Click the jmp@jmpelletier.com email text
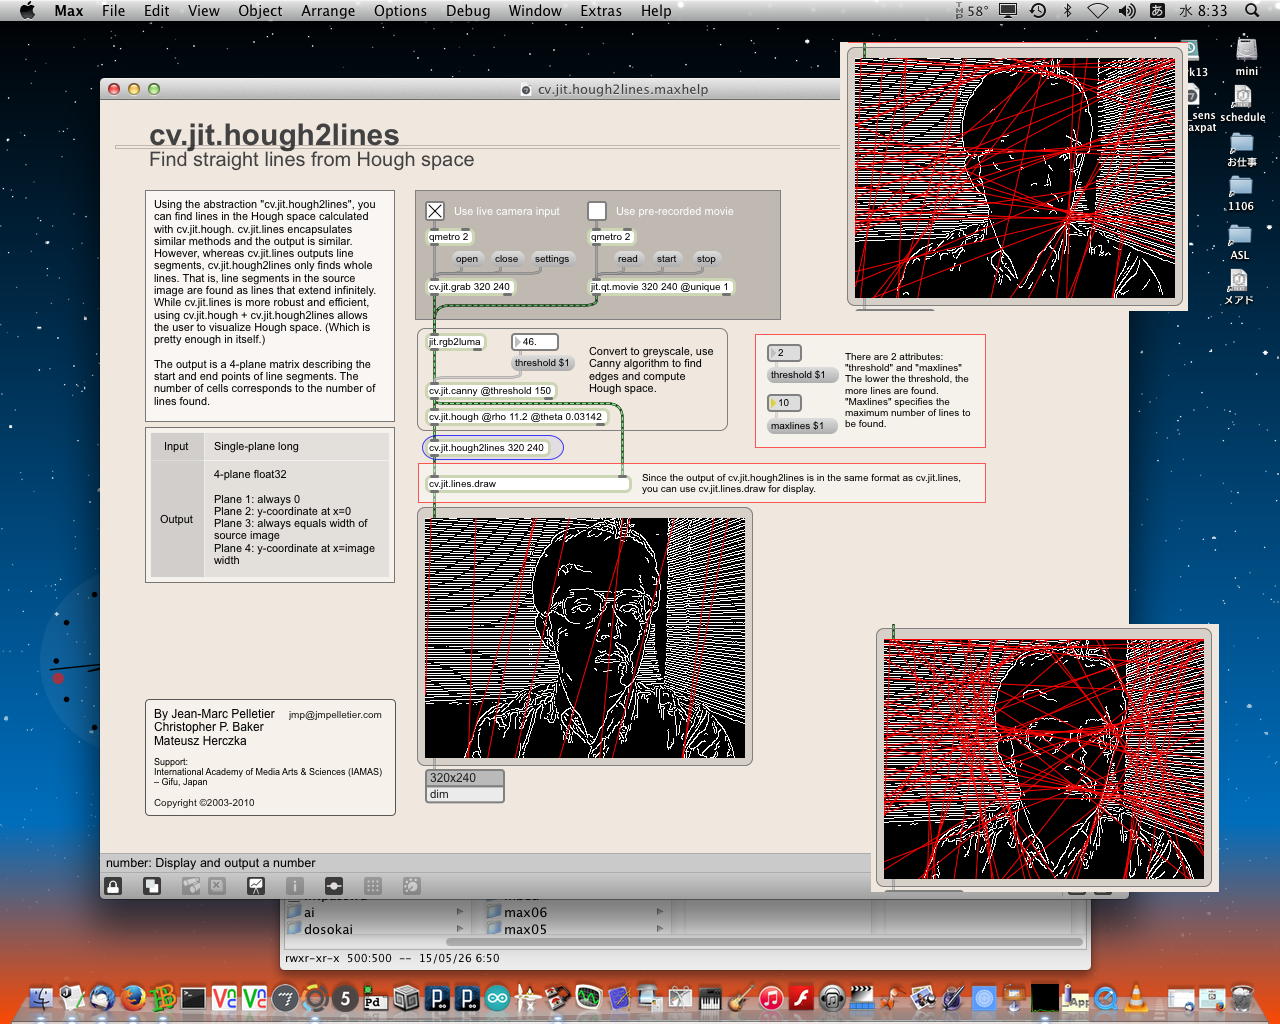The height and width of the screenshot is (1024, 1280). pyautogui.click(x=335, y=715)
